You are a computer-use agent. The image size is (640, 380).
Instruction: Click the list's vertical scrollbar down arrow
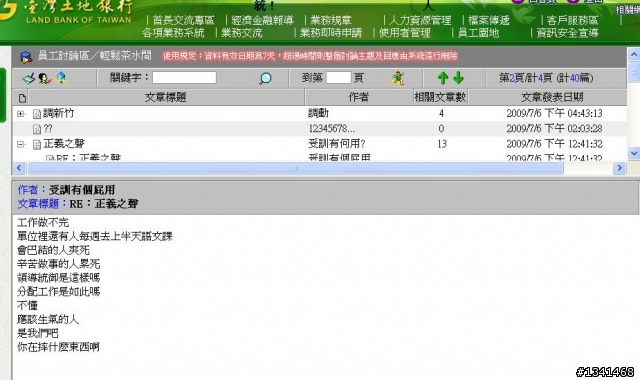pos(633,153)
